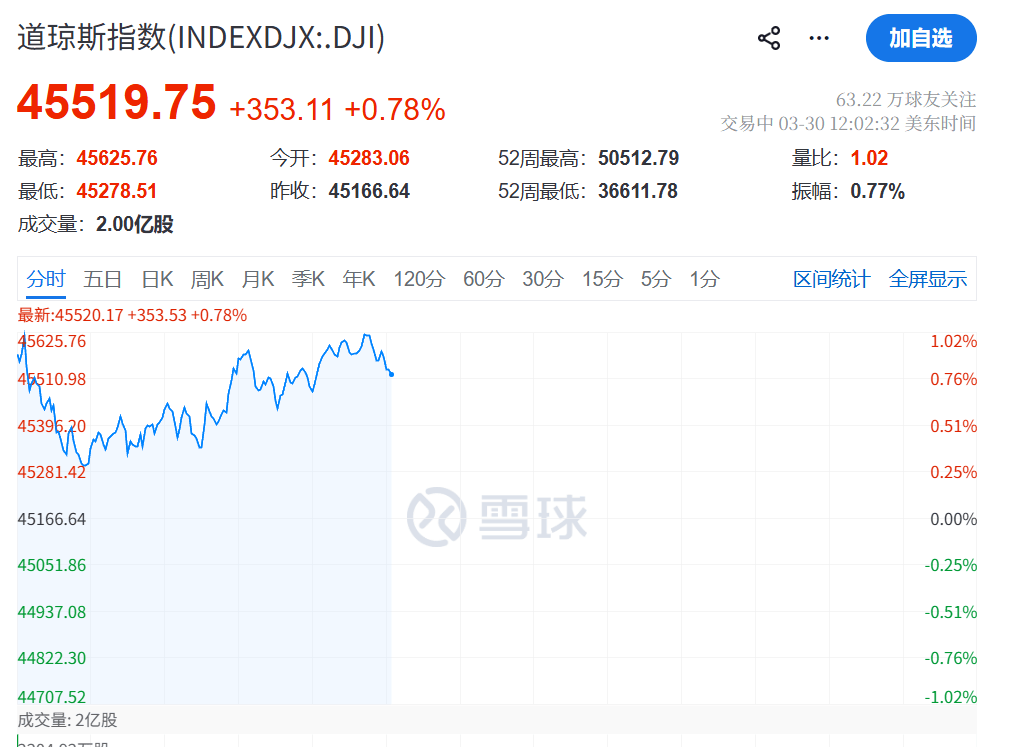1013x747 pixels.
Task: Select the 分时 chart tab
Action: [x=46, y=280]
